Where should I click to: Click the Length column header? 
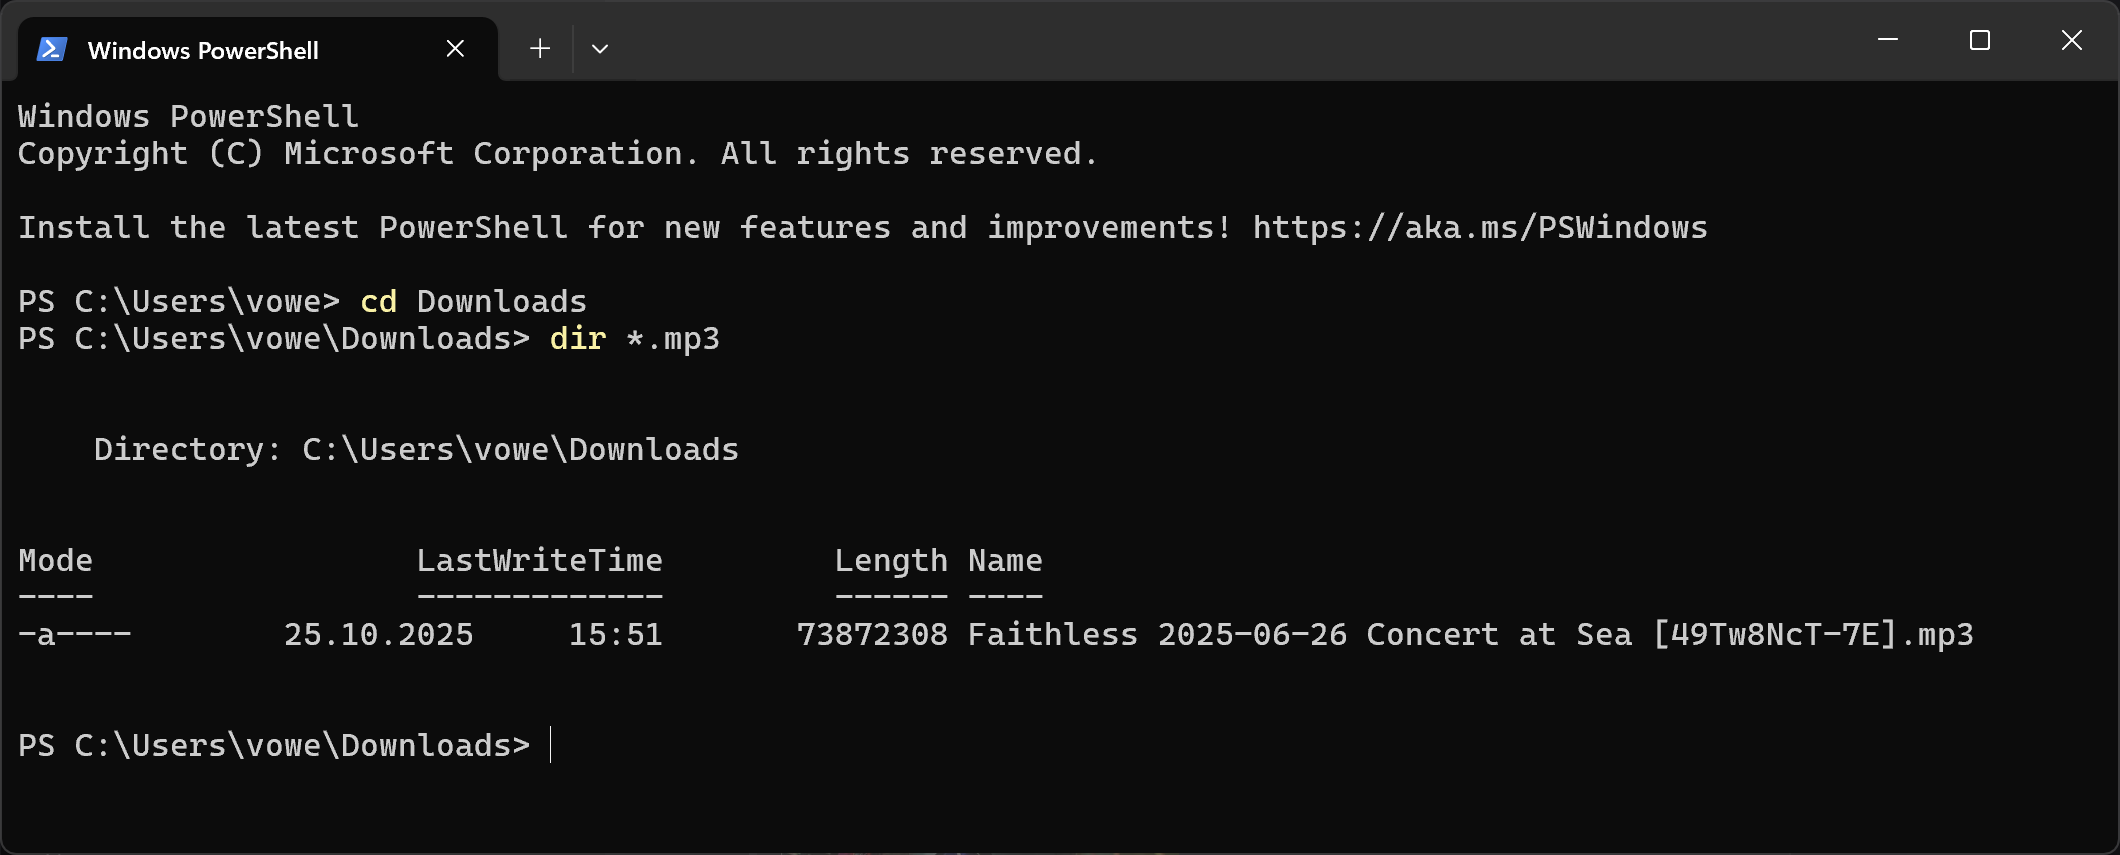[891, 561]
